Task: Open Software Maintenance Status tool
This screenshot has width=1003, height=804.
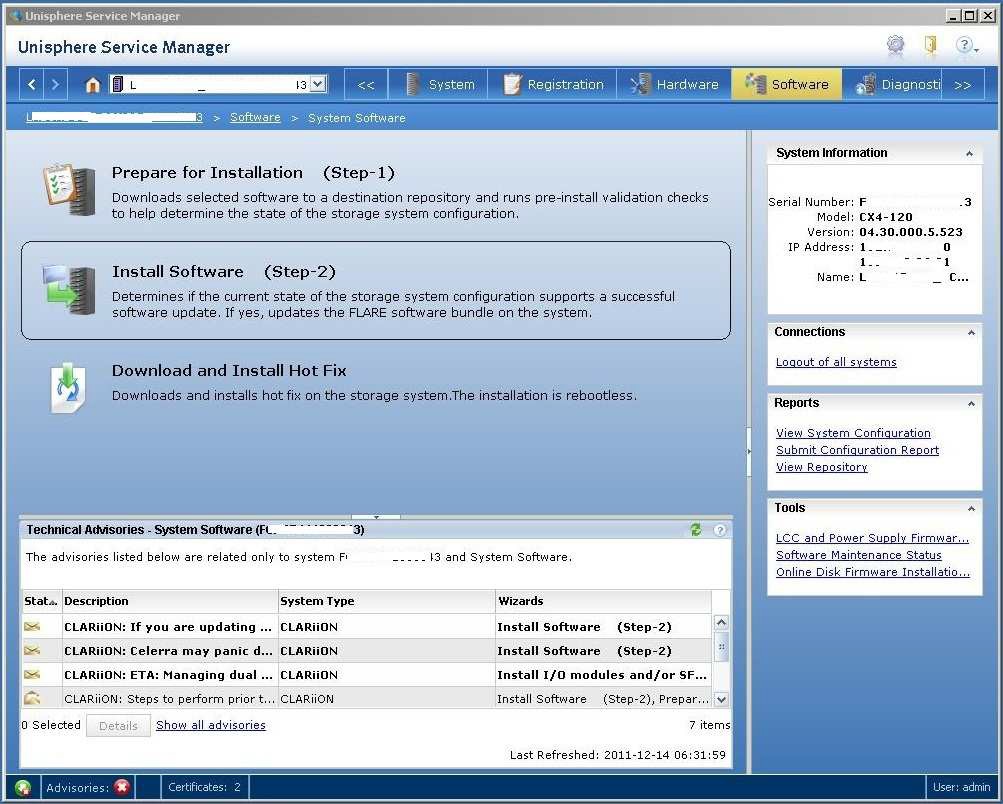Action: [859, 555]
